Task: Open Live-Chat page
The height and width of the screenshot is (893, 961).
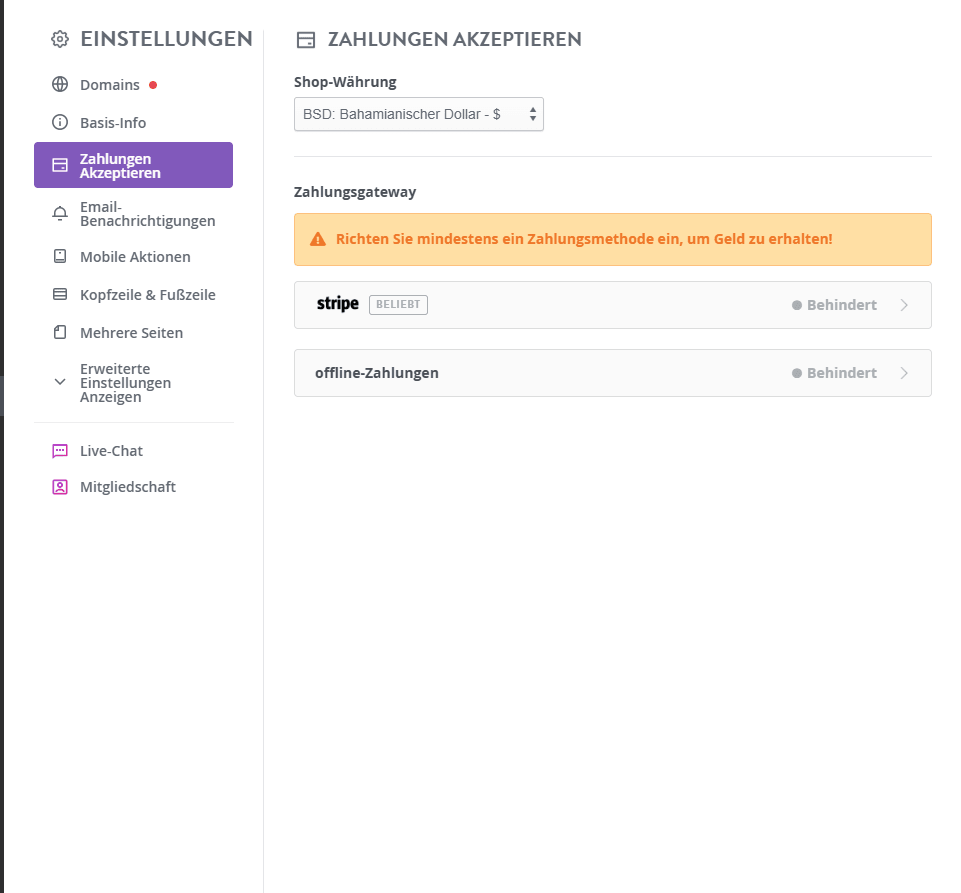Action: (x=134, y=451)
